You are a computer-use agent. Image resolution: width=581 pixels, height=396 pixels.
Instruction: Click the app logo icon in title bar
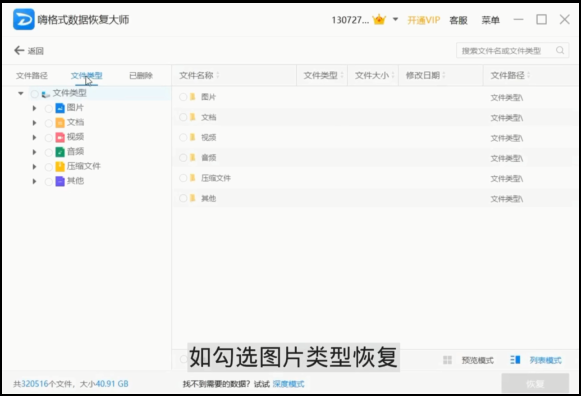(x=24, y=19)
